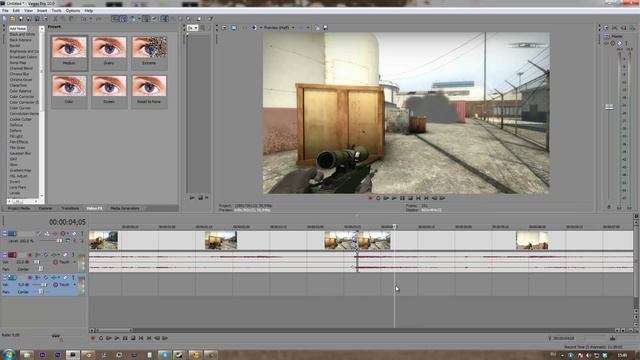640x360 pixels.
Task: Toggle Loop Playback in timeline transport
Action: coord(101,338)
